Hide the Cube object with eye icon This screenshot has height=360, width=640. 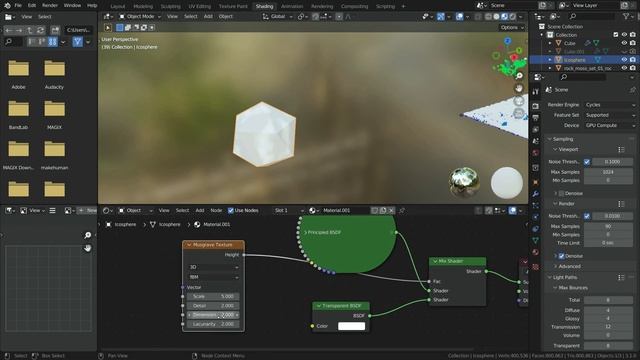click(624, 43)
